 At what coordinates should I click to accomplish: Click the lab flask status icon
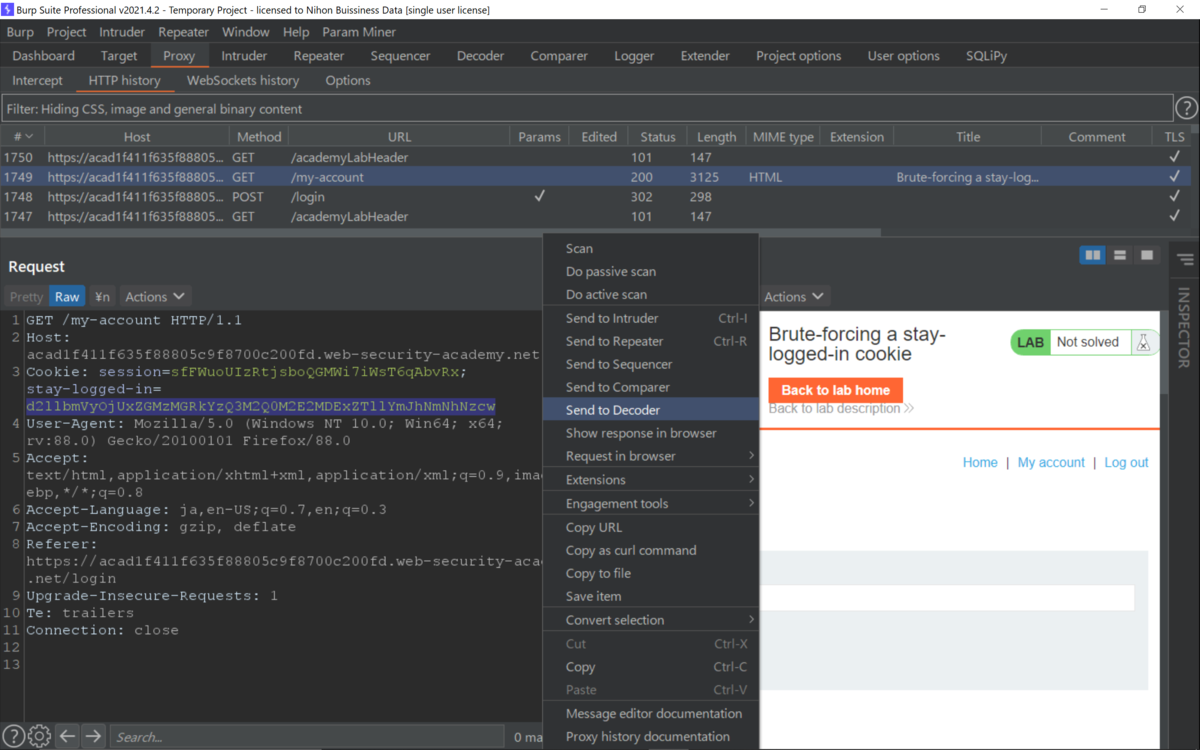[1143, 342]
